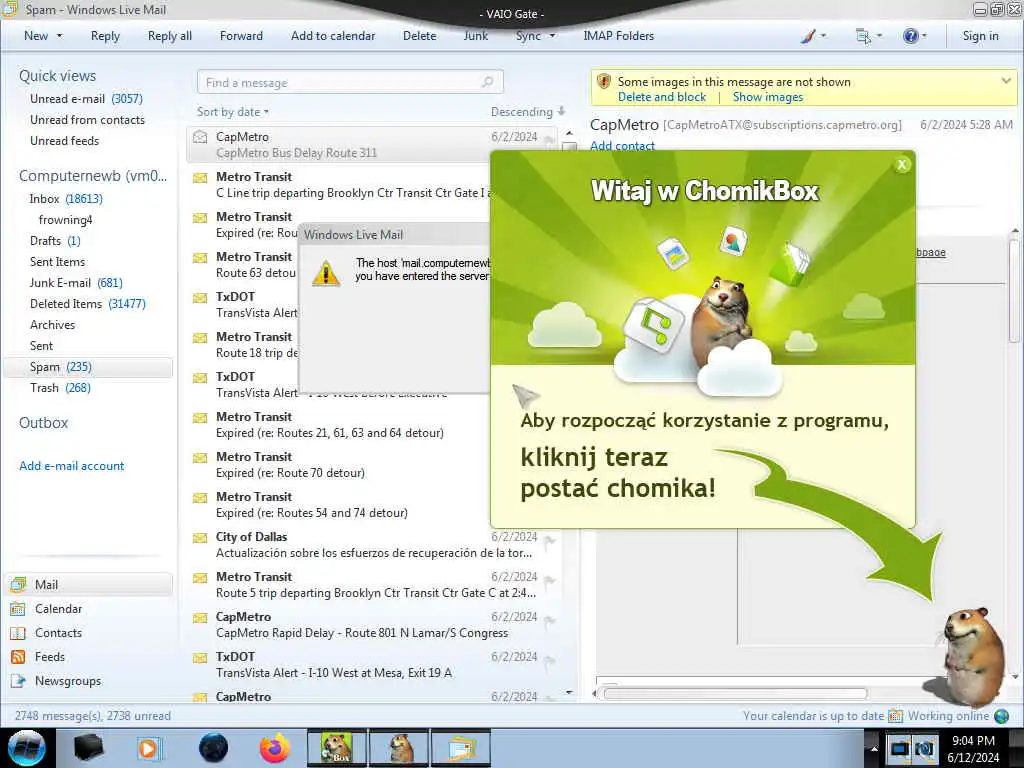
Task: Click the Contacts shortcut icon
Action: point(18,633)
